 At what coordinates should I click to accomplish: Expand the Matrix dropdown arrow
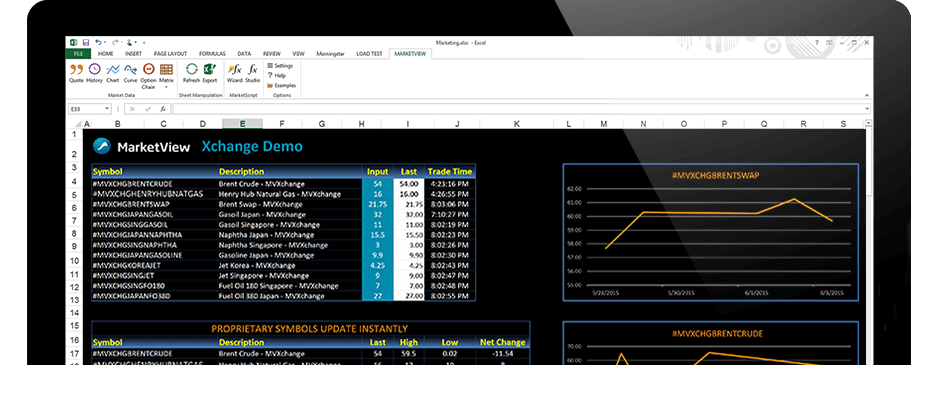166,87
